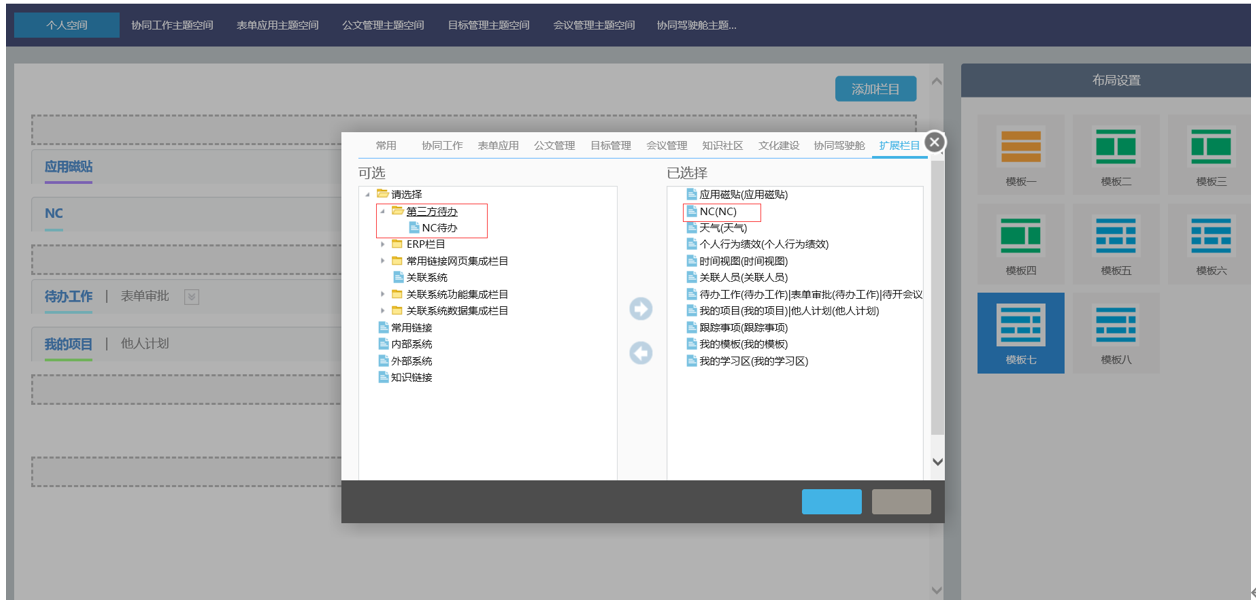Click the 应用磁贴 section heading
The image size is (1256, 613).
coord(68,167)
